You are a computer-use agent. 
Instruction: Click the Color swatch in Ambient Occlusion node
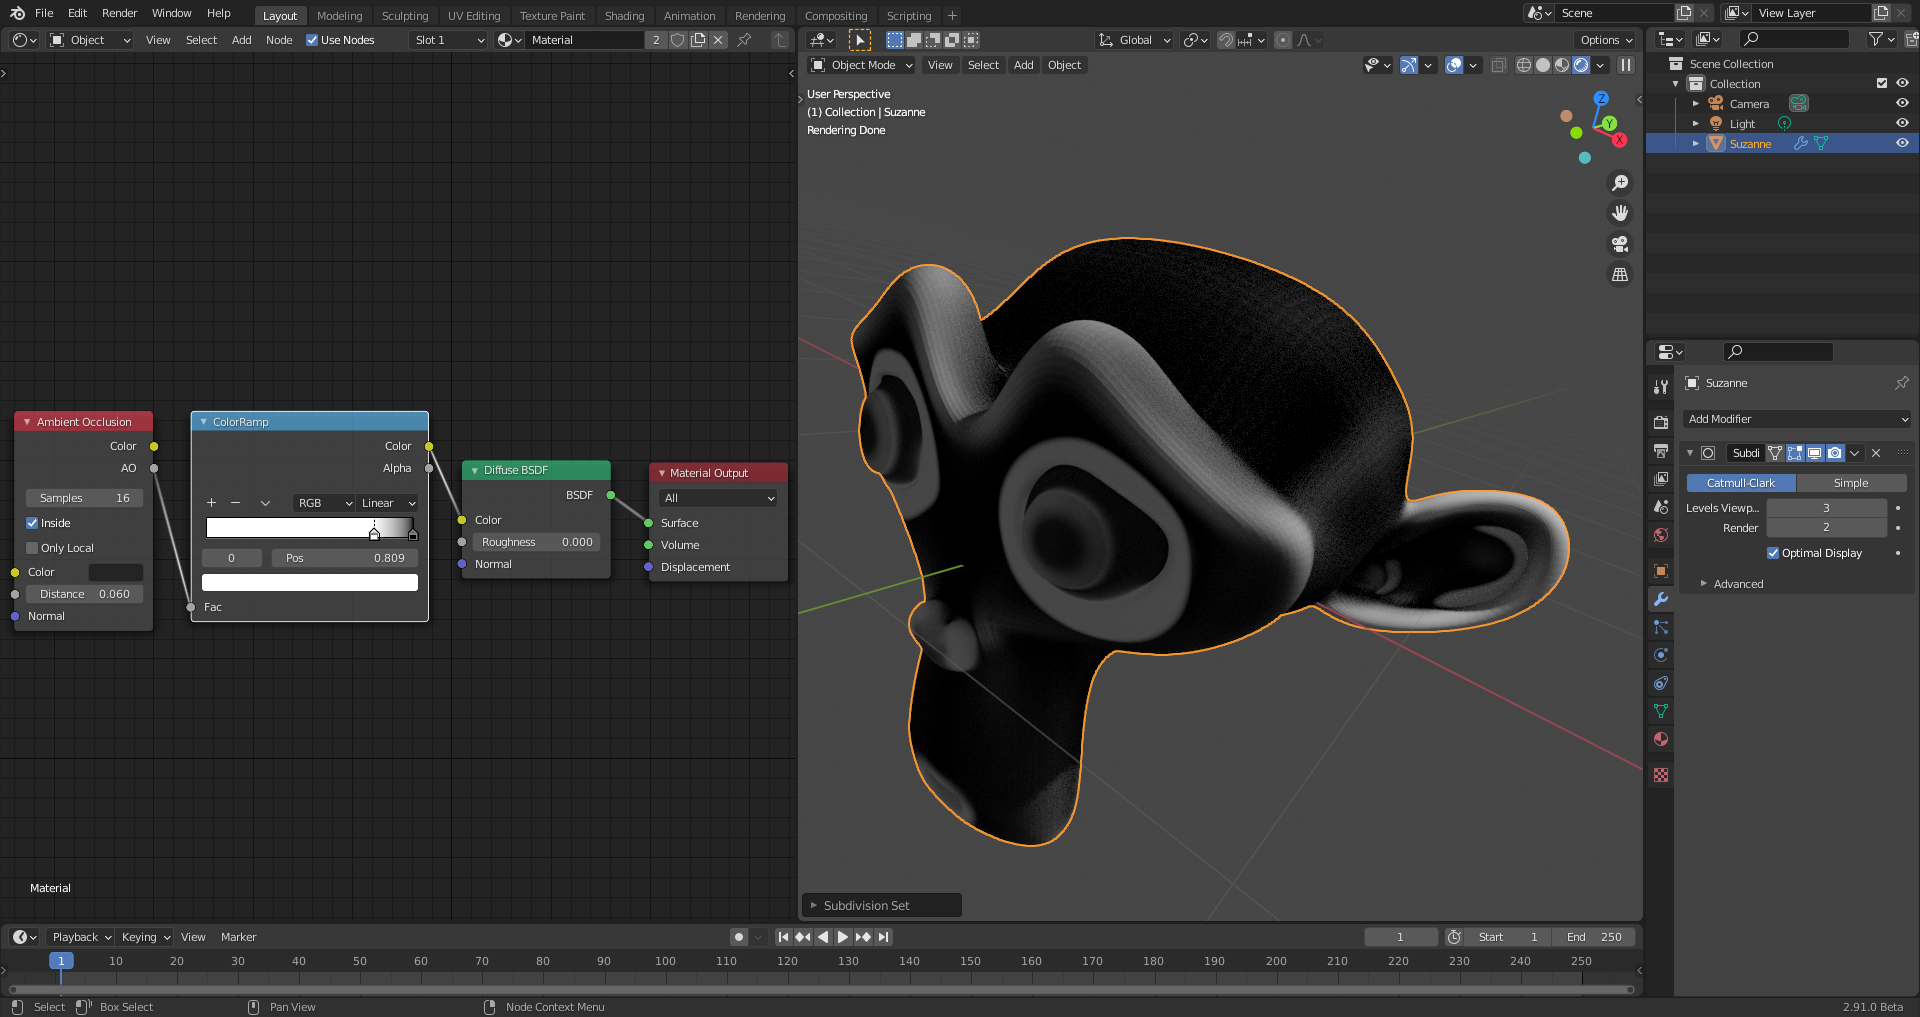click(115, 571)
